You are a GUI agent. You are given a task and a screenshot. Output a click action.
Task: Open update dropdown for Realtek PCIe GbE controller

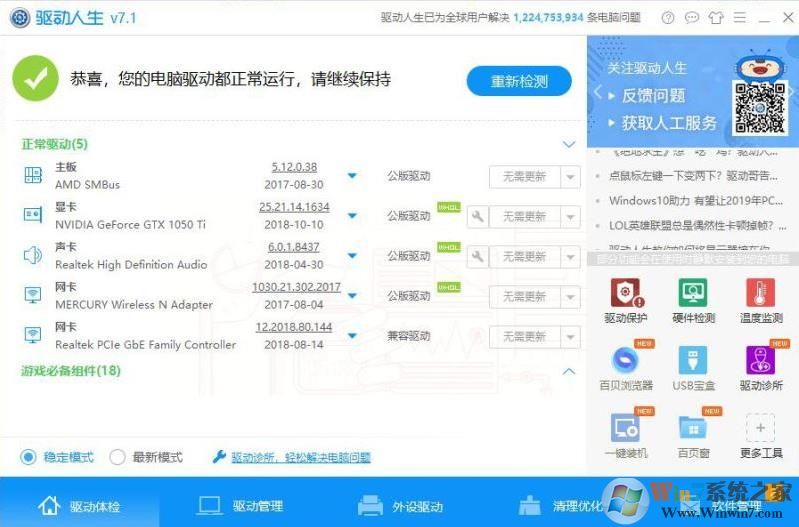pyautogui.click(x=570, y=336)
